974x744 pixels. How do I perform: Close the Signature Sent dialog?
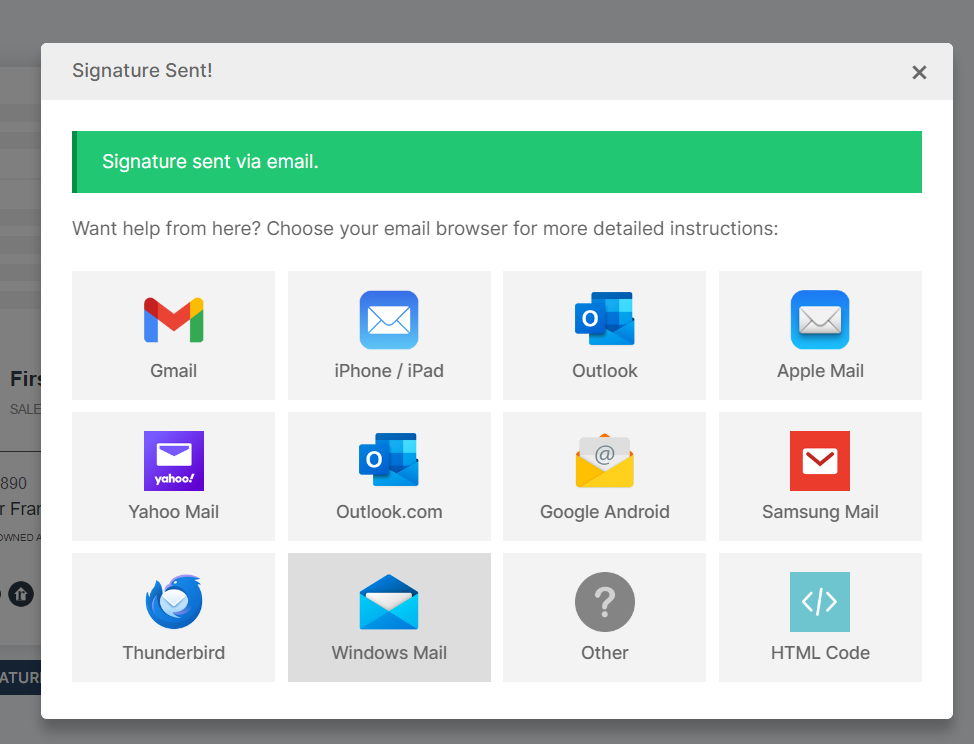point(919,73)
